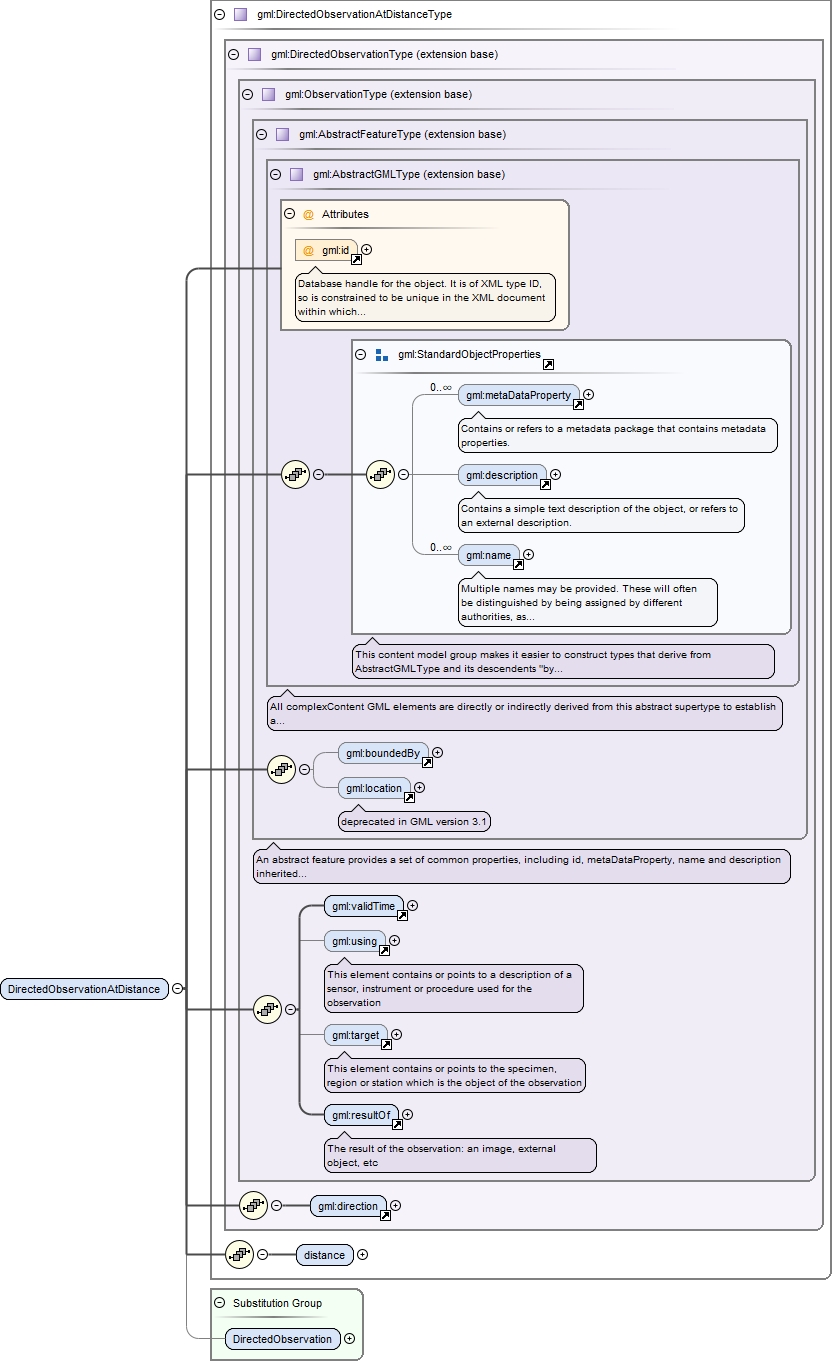Follow gml:validTime reference arrow icon
This screenshot has width=833, height=1362.
pos(402,916)
